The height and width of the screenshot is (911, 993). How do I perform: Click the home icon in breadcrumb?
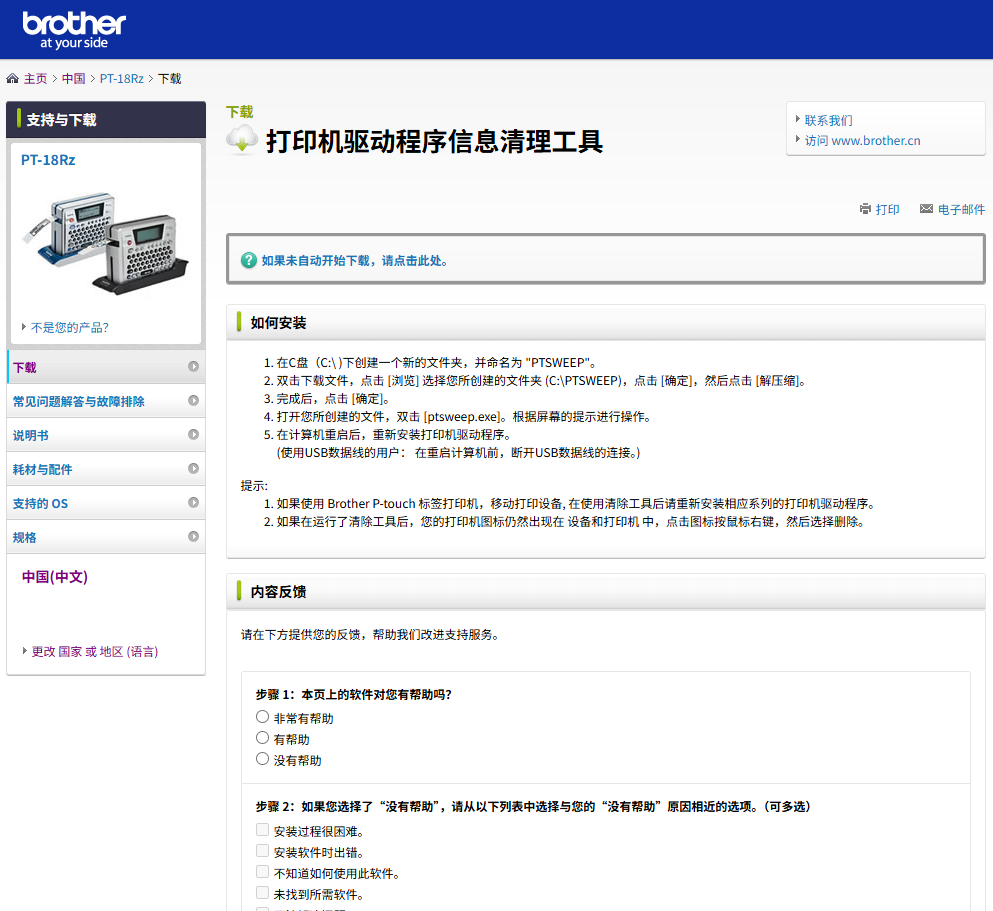[x=12, y=79]
